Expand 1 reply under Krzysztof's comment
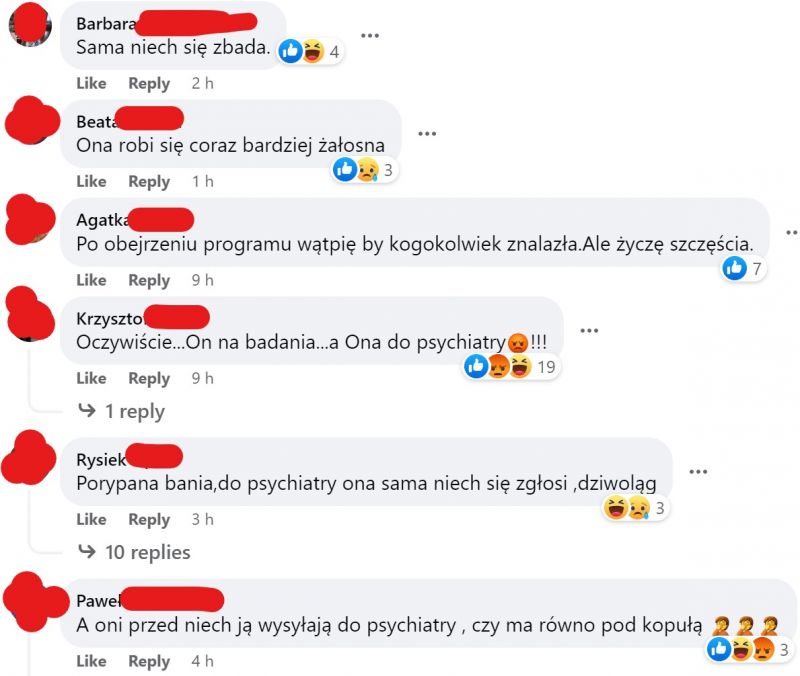800x676 pixels. coord(121,411)
